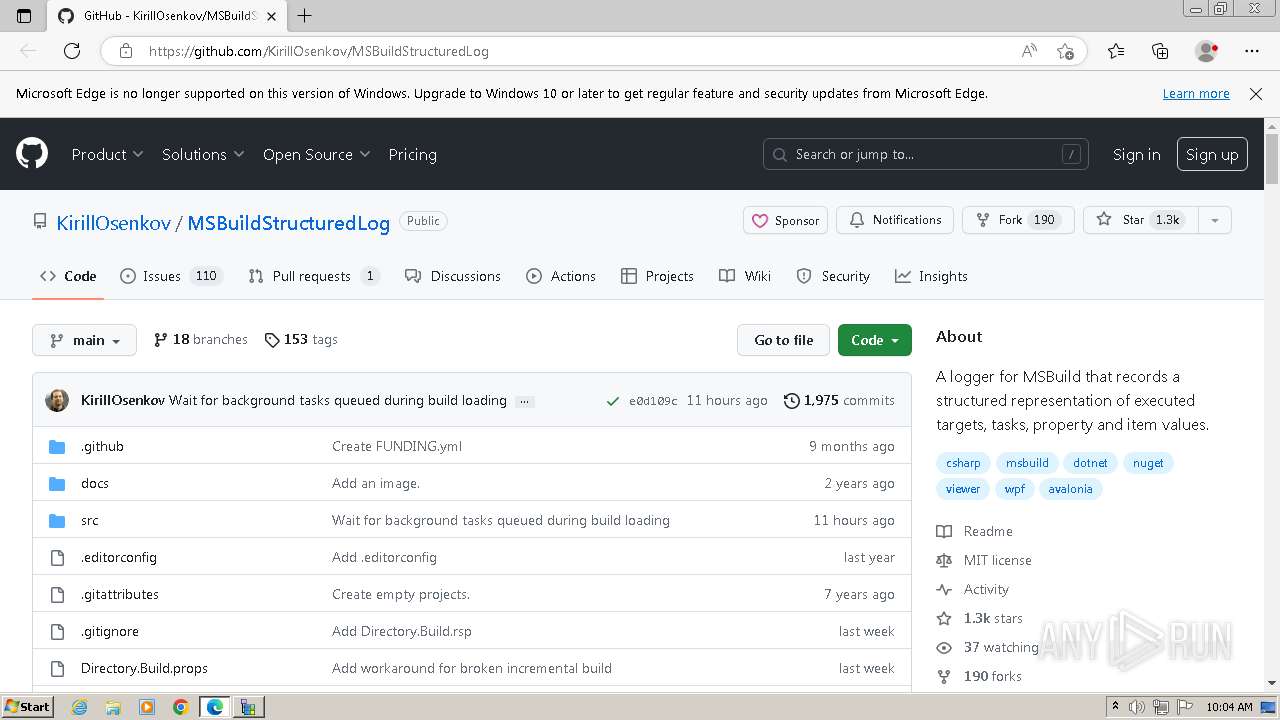1280x720 pixels.
Task: Open docs folder
Action: click(95, 483)
